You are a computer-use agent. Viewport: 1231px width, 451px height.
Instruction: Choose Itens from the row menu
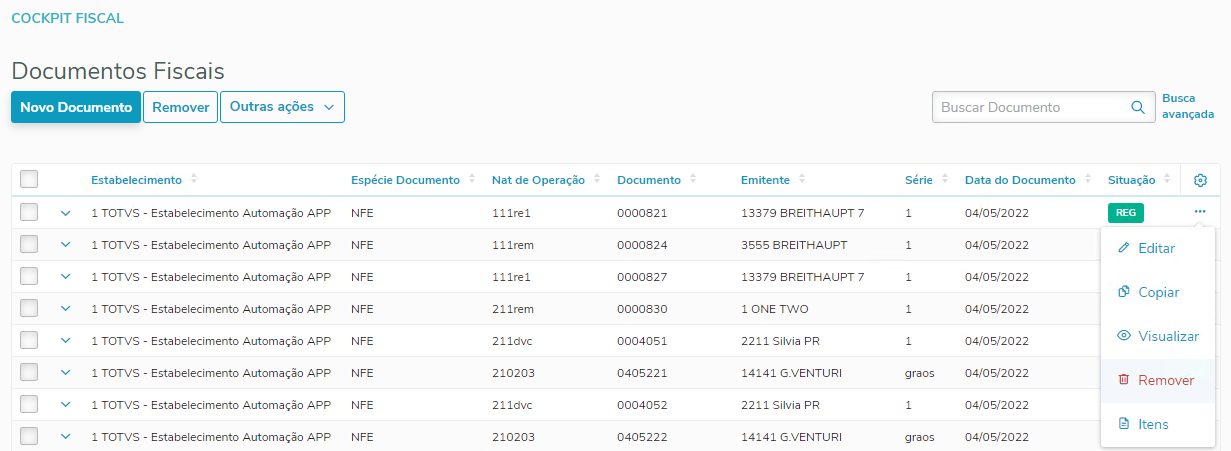tap(1158, 424)
